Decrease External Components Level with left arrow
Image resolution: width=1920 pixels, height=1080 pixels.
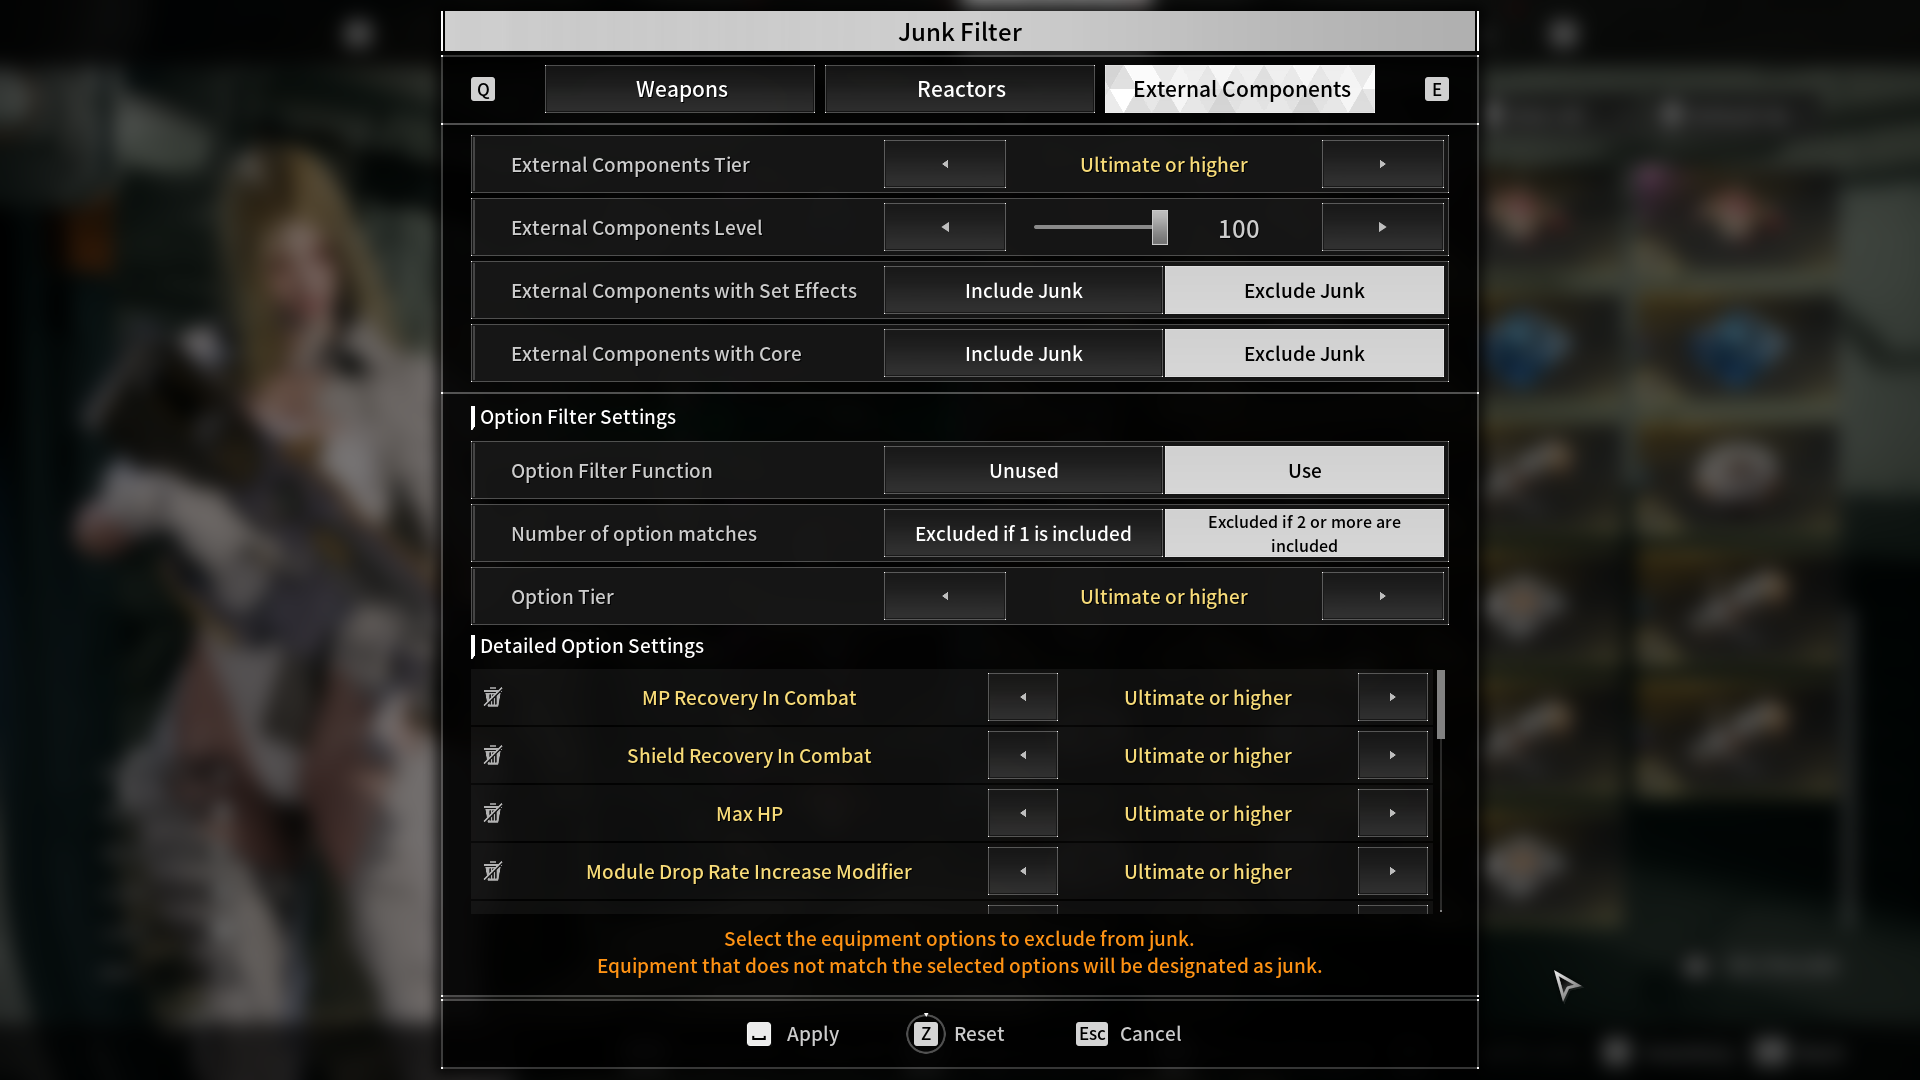click(x=945, y=227)
